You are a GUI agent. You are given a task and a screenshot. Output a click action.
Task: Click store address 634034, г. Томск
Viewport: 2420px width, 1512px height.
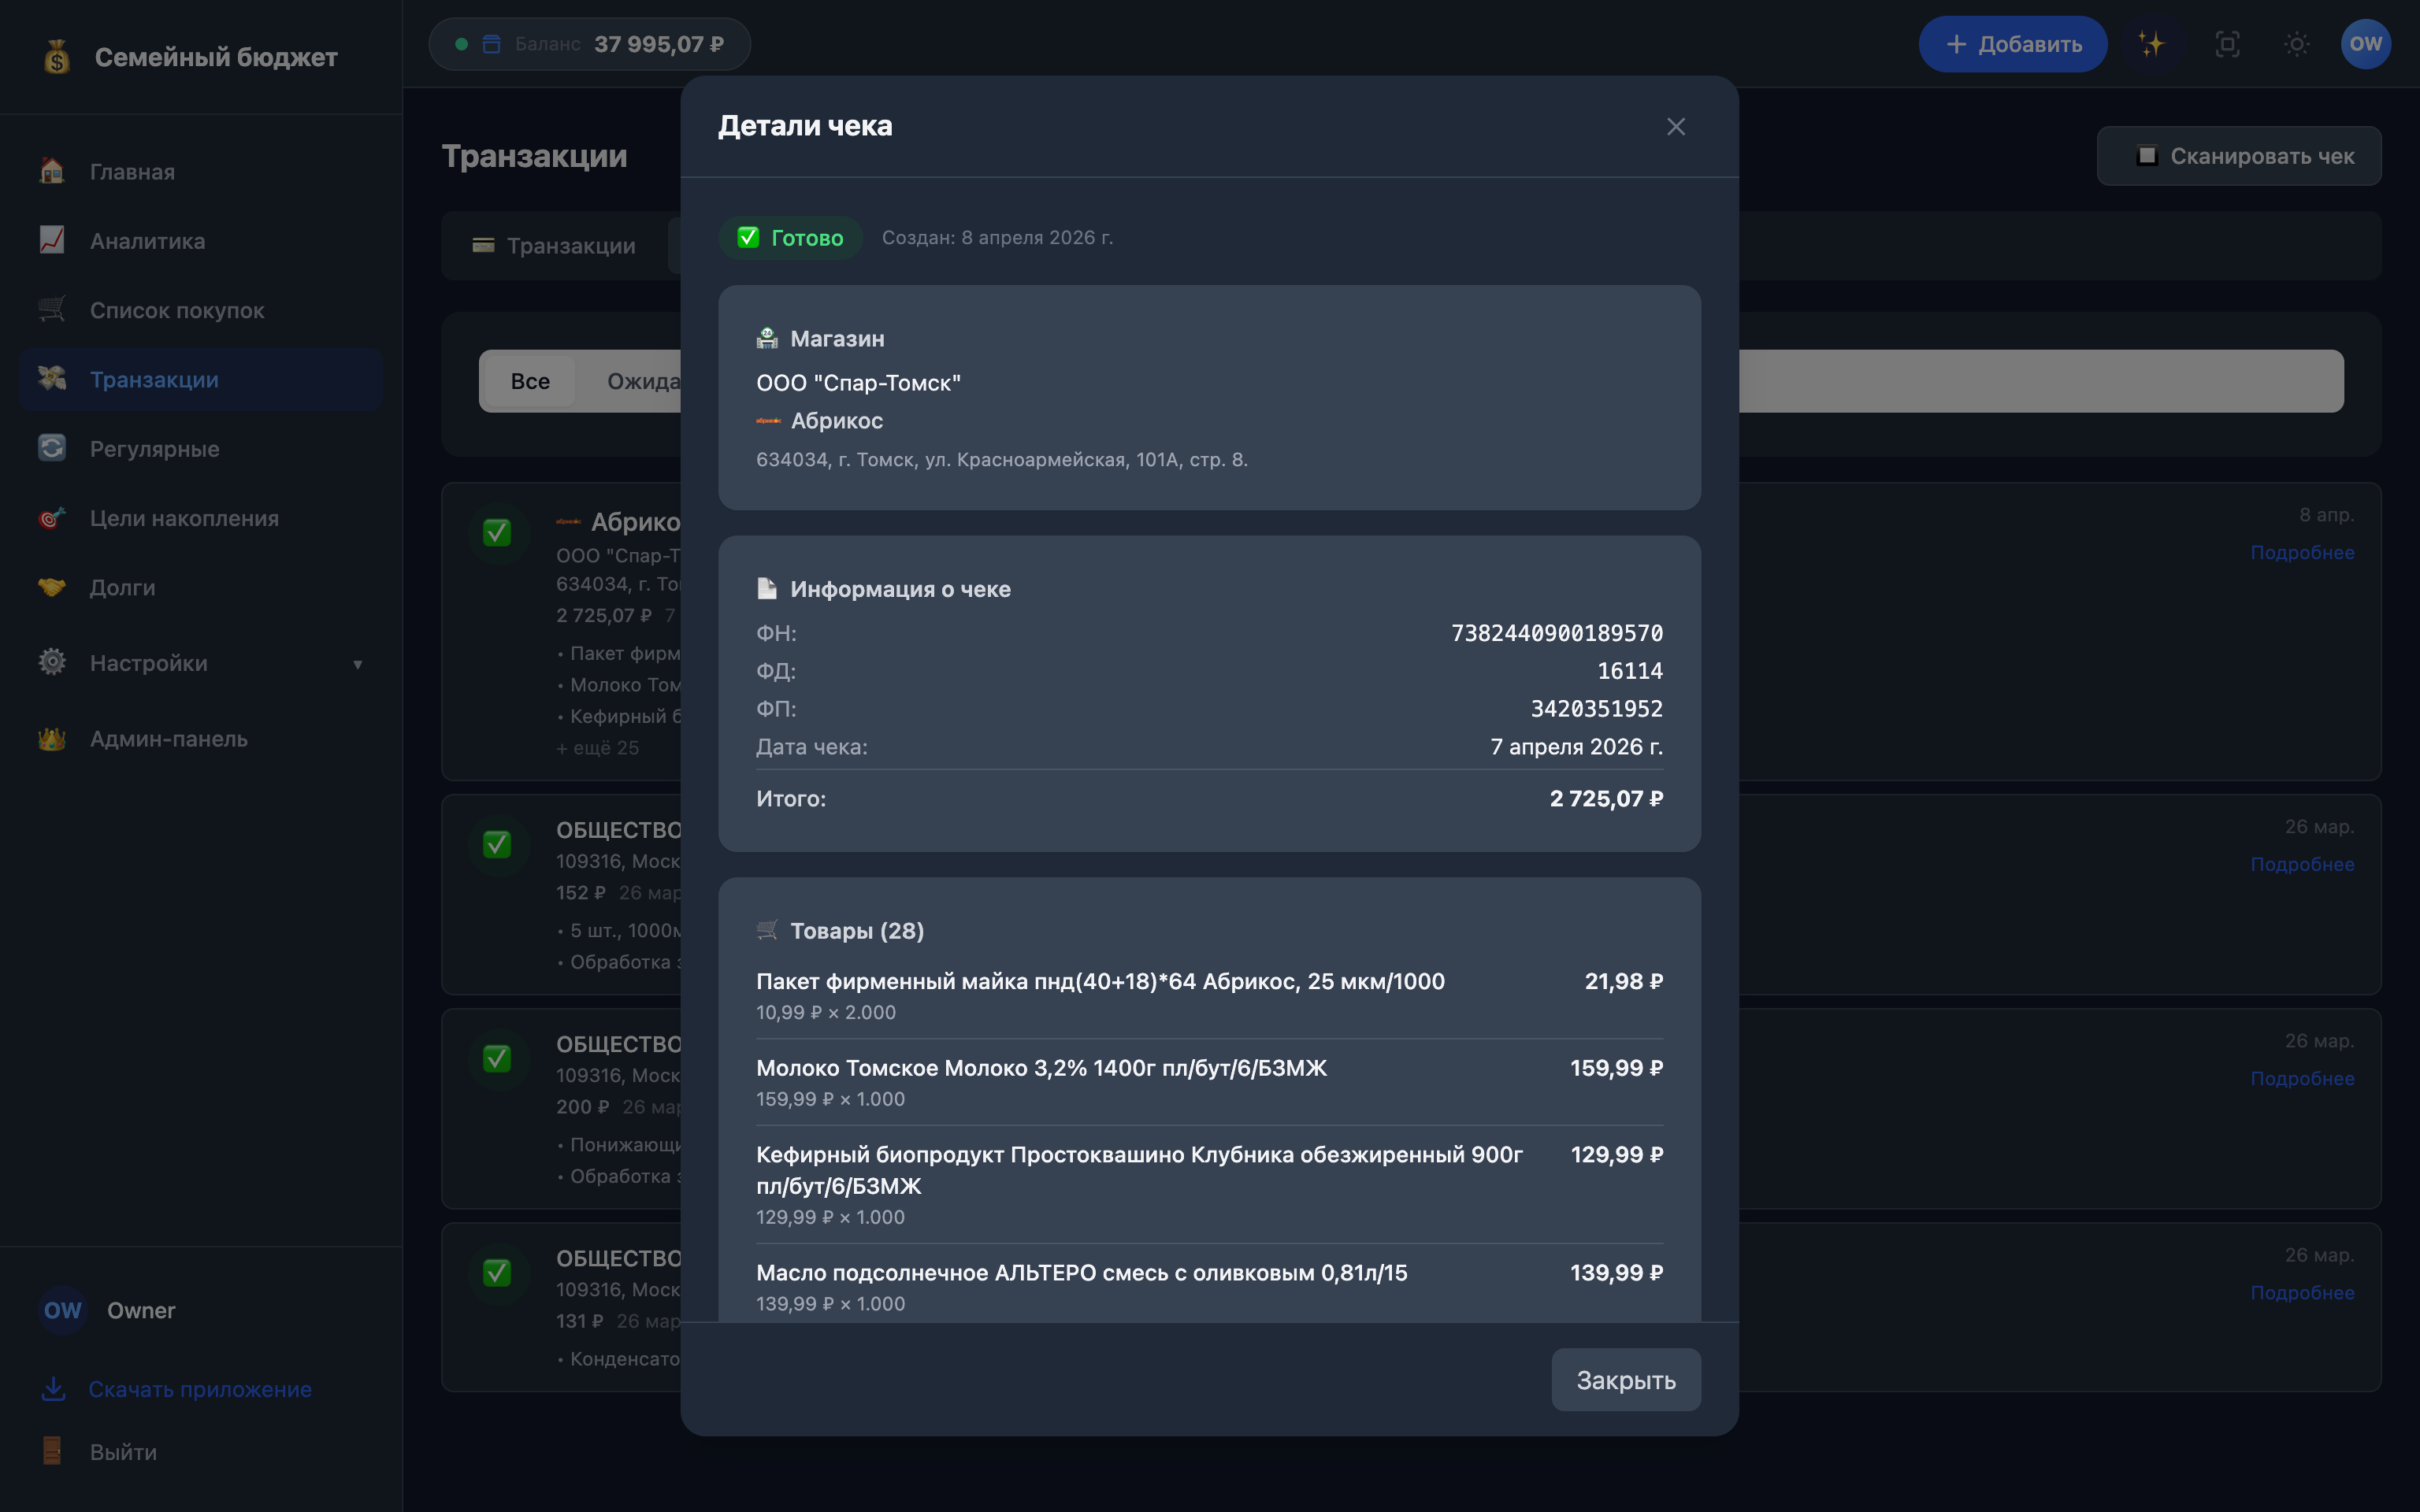[1002, 459]
